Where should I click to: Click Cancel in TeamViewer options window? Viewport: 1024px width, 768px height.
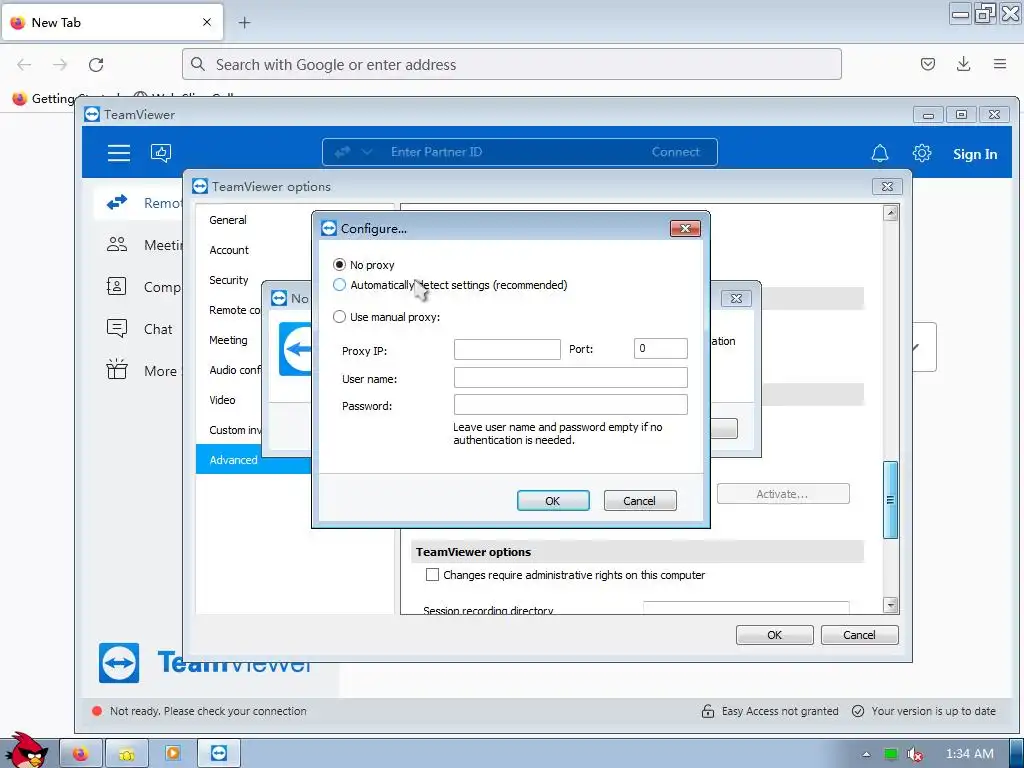click(859, 635)
